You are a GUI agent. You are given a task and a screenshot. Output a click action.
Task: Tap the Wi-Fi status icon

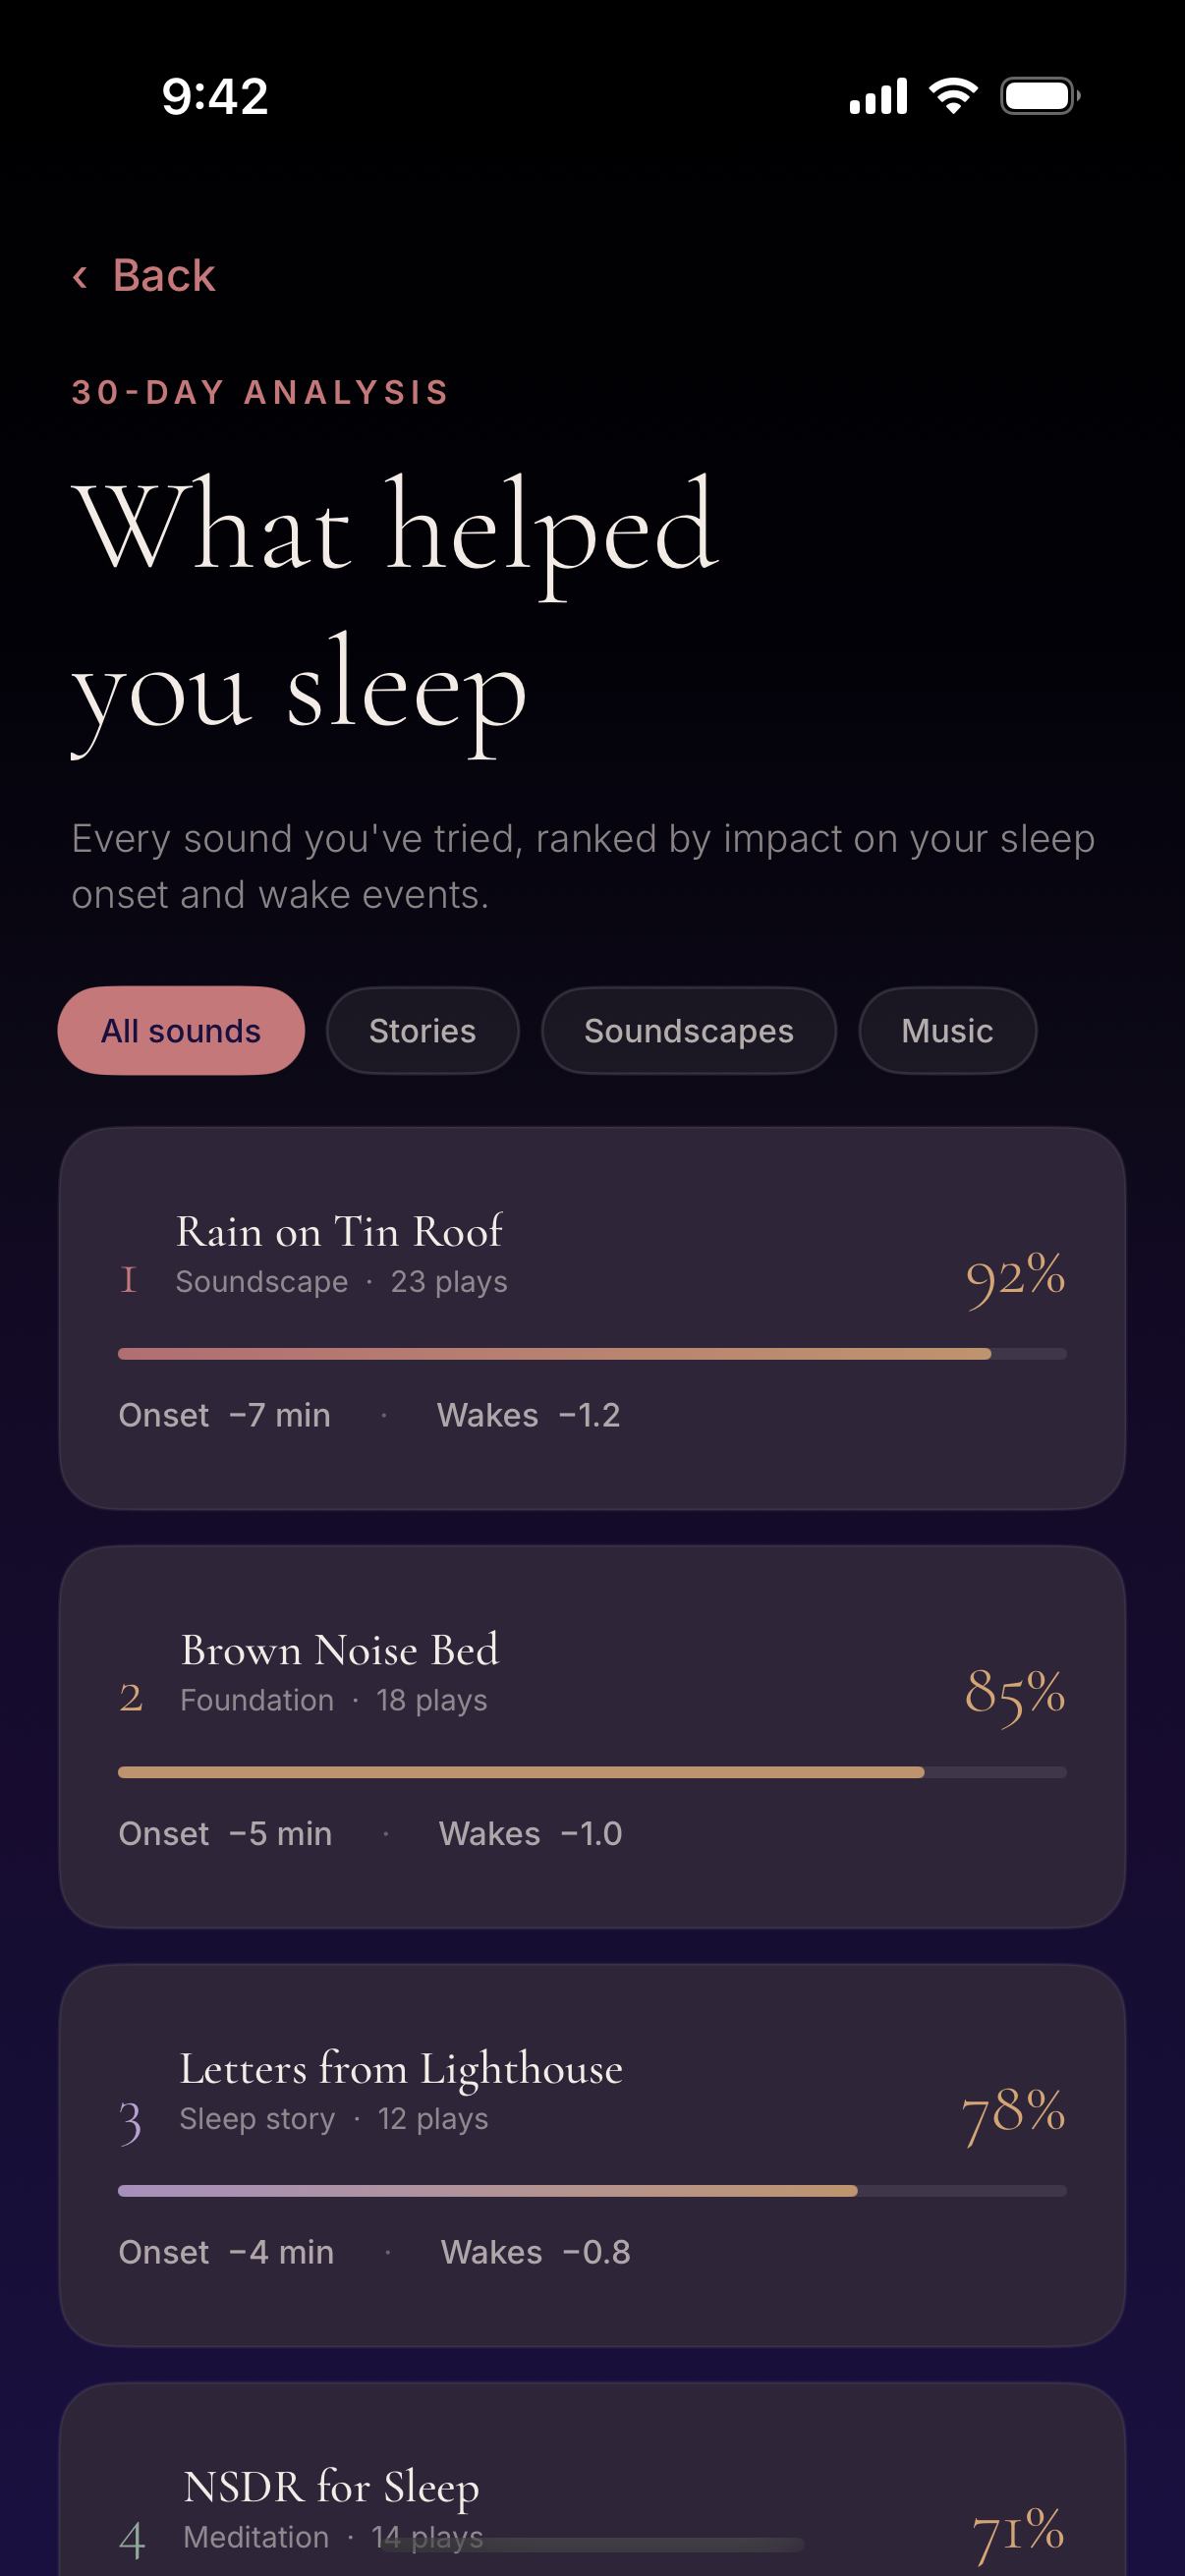953,96
